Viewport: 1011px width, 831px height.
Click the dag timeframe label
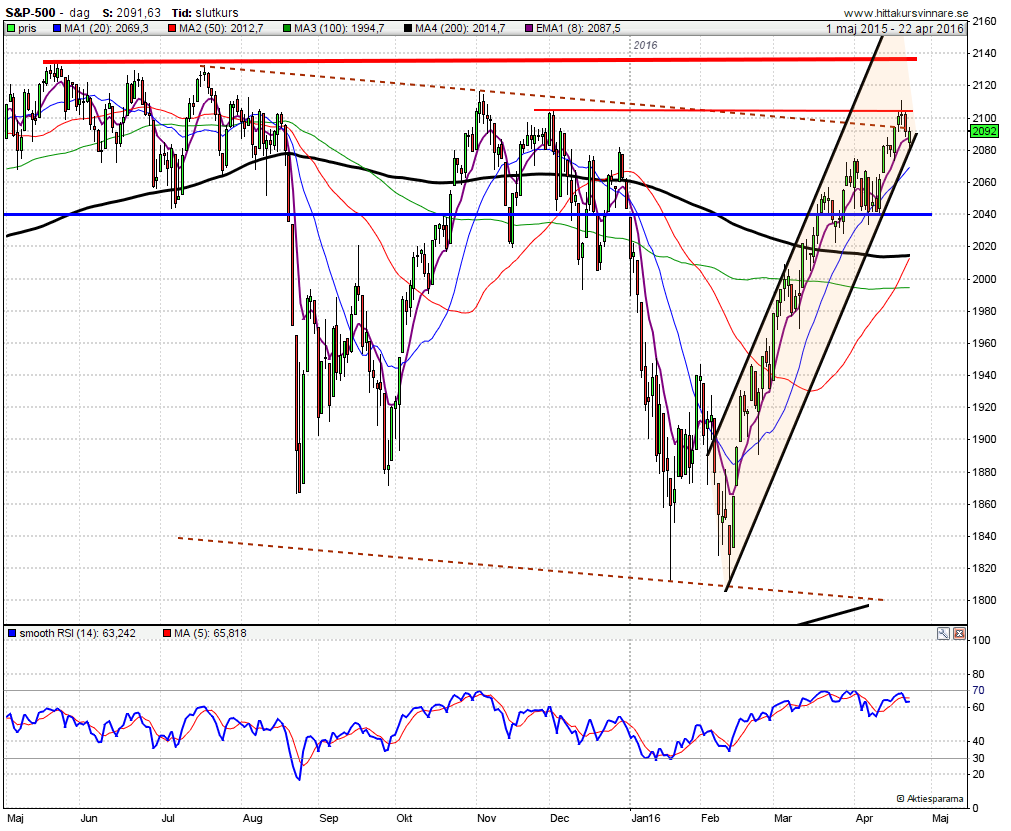click(79, 12)
